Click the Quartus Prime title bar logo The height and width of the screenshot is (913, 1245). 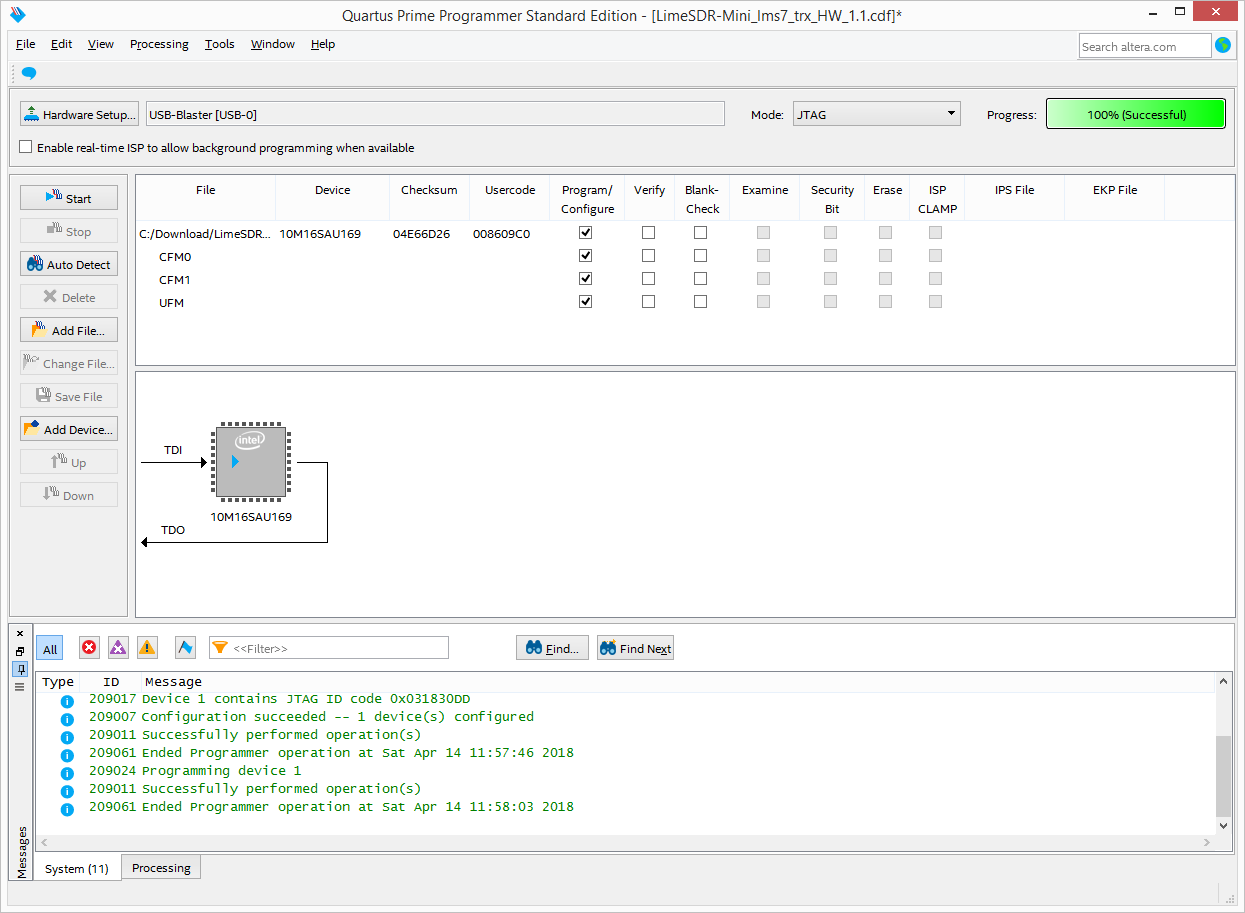(x=17, y=15)
